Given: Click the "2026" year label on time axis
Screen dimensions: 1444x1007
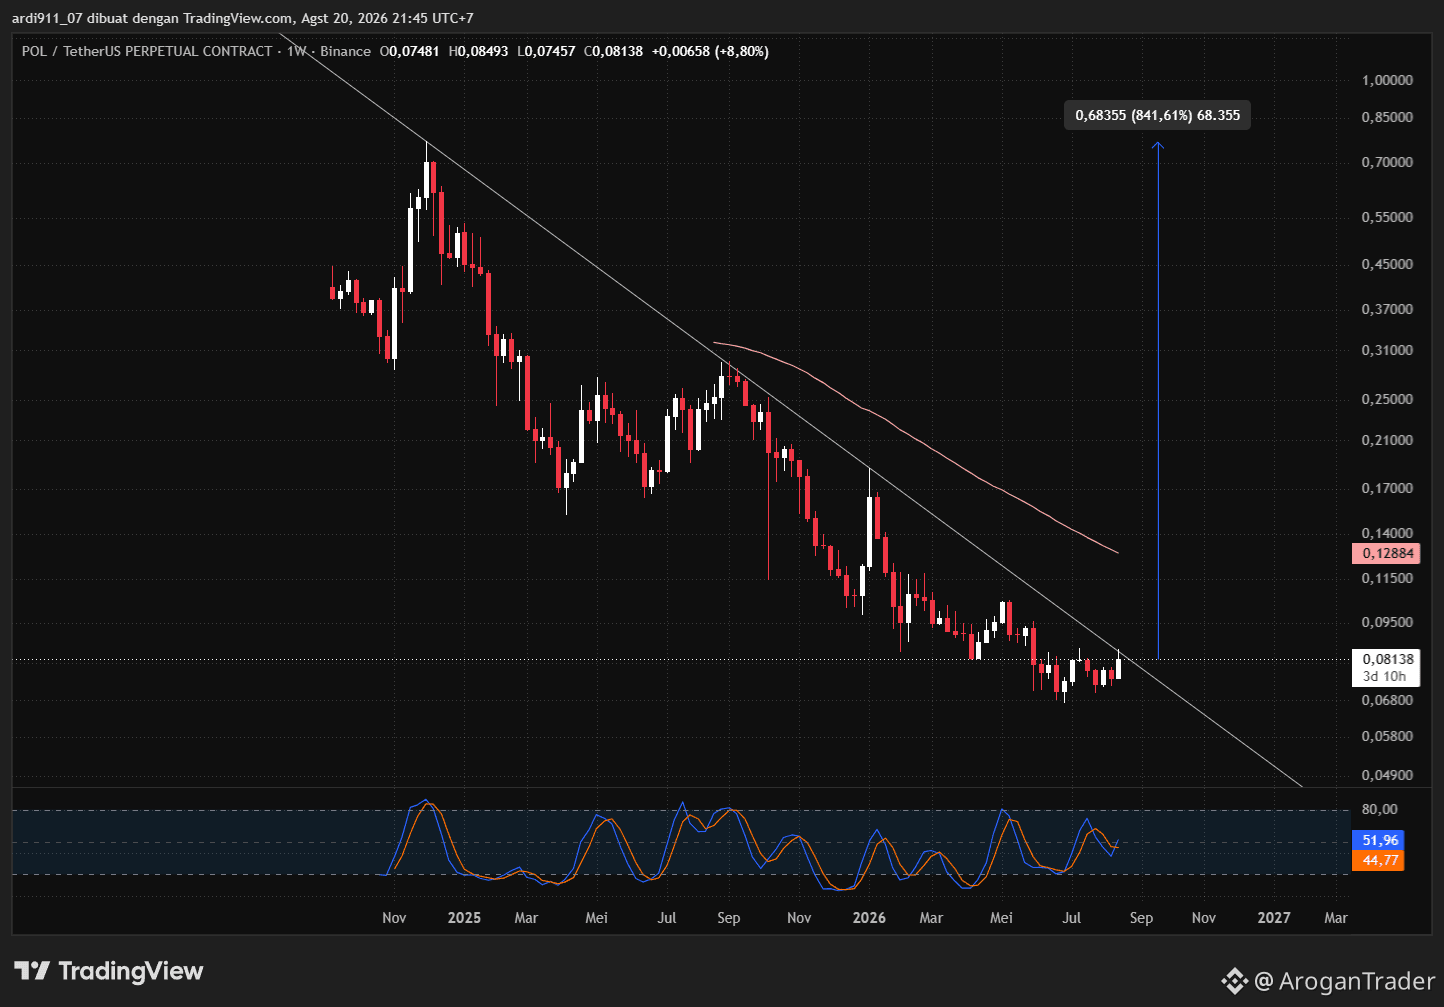Looking at the screenshot, I should 869,918.
